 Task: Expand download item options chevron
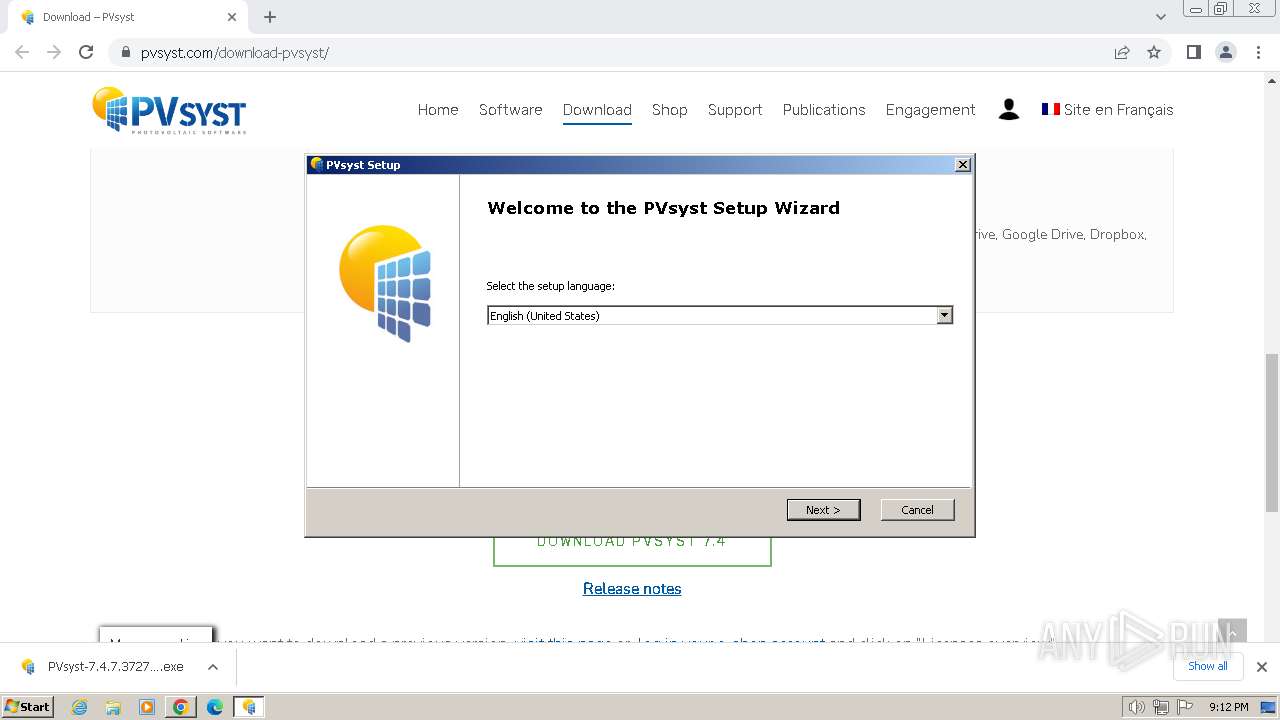(x=213, y=667)
